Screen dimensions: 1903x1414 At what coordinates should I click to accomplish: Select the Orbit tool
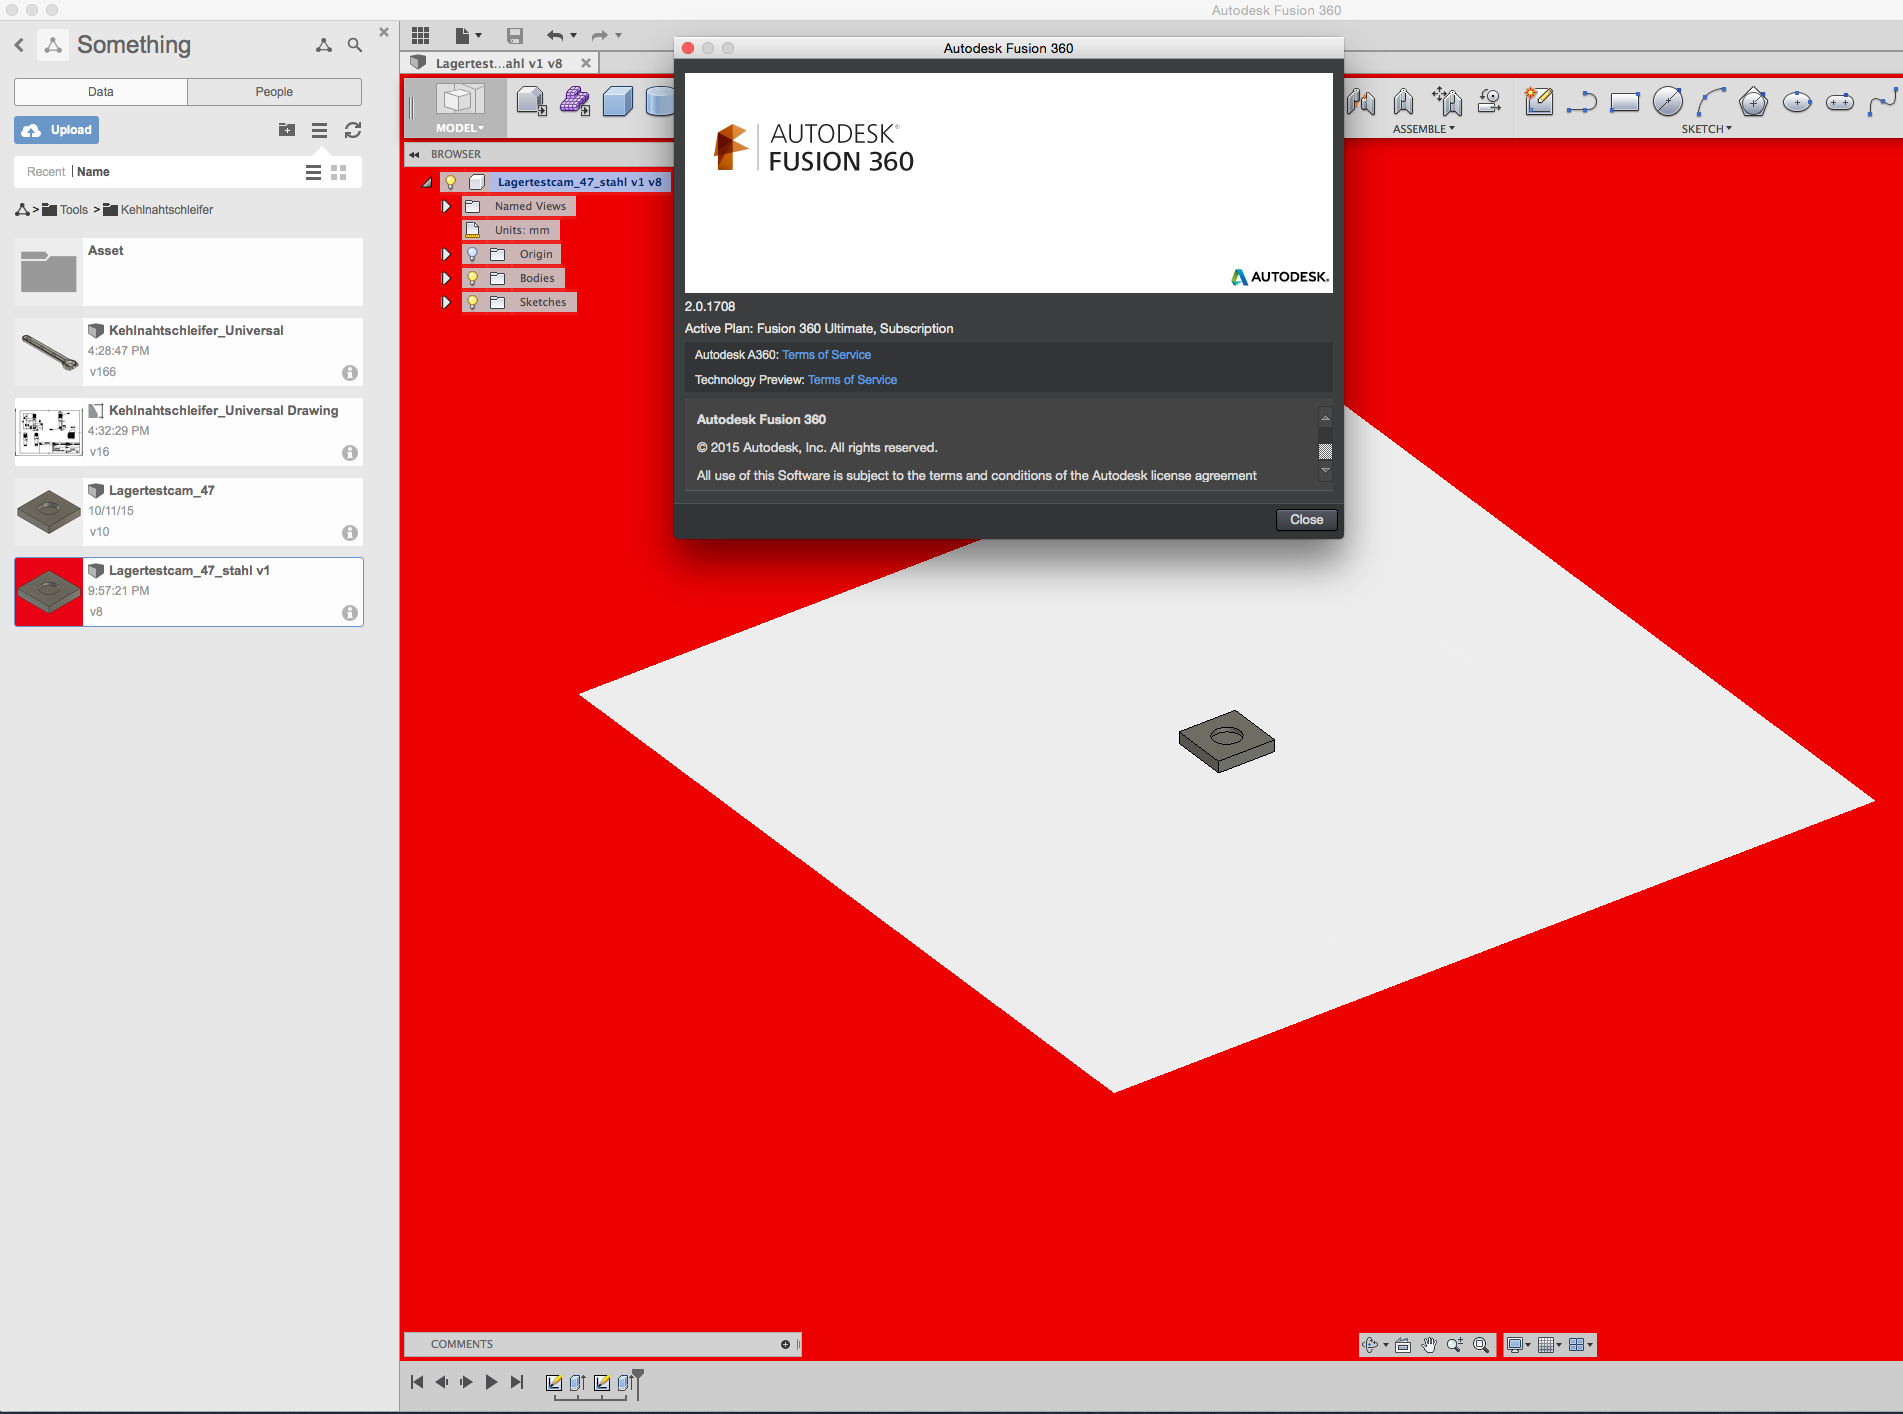pos(1371,1345)
